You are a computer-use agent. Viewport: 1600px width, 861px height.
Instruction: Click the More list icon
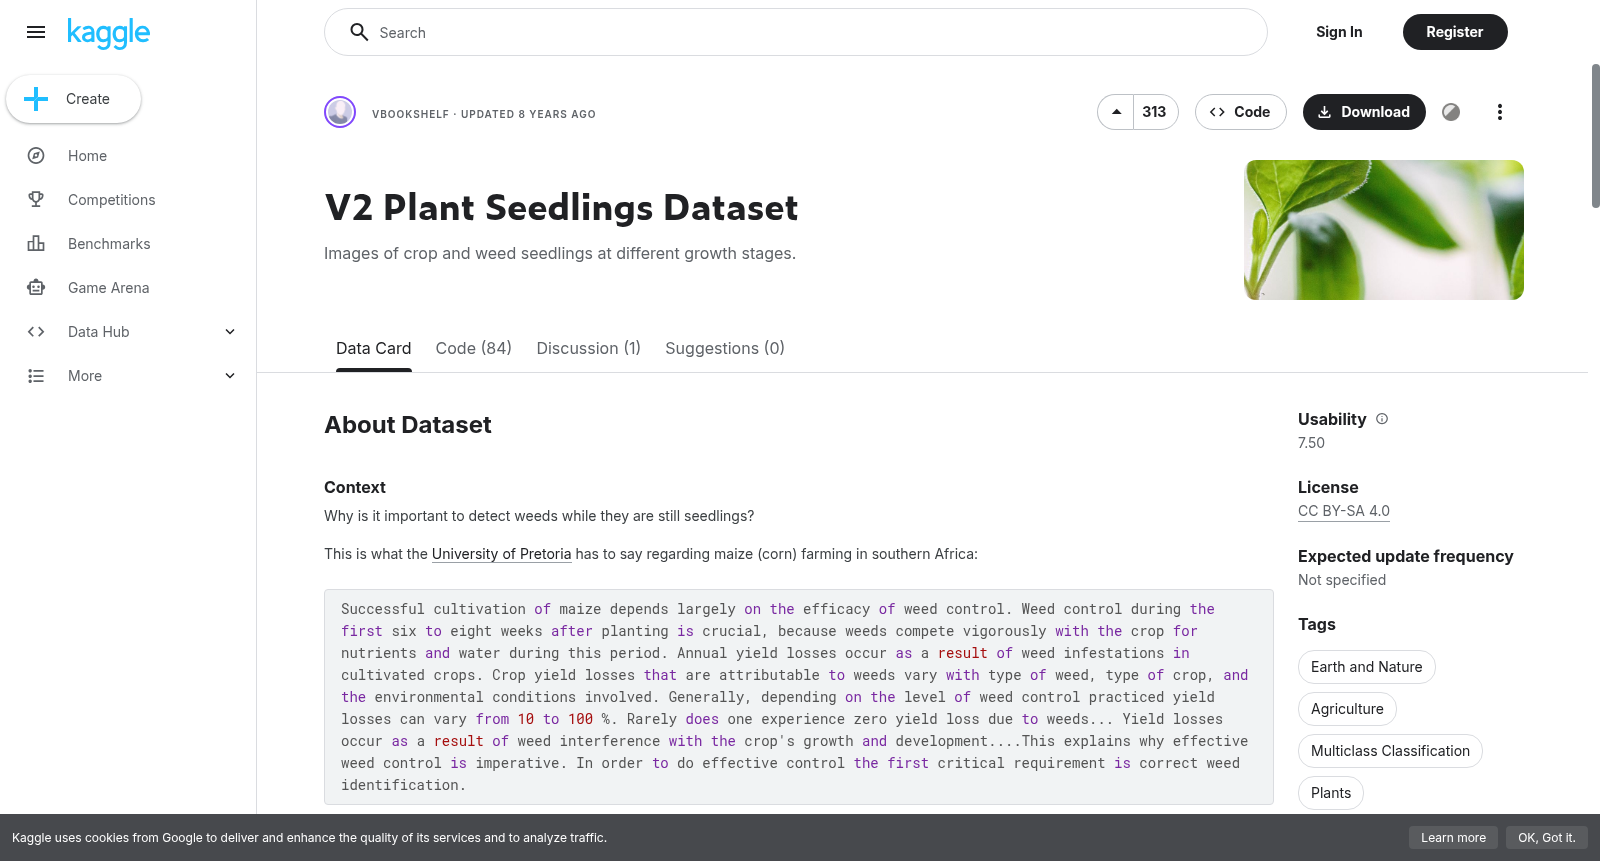36,376
